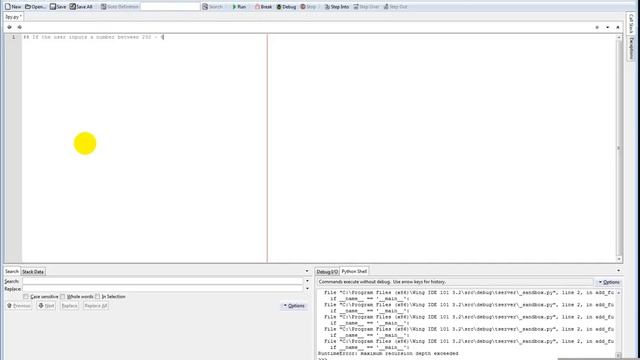Open the bottom-right panel tab options dropdown
This screenshot has height=360, width=640.
(x=618, y=271)
